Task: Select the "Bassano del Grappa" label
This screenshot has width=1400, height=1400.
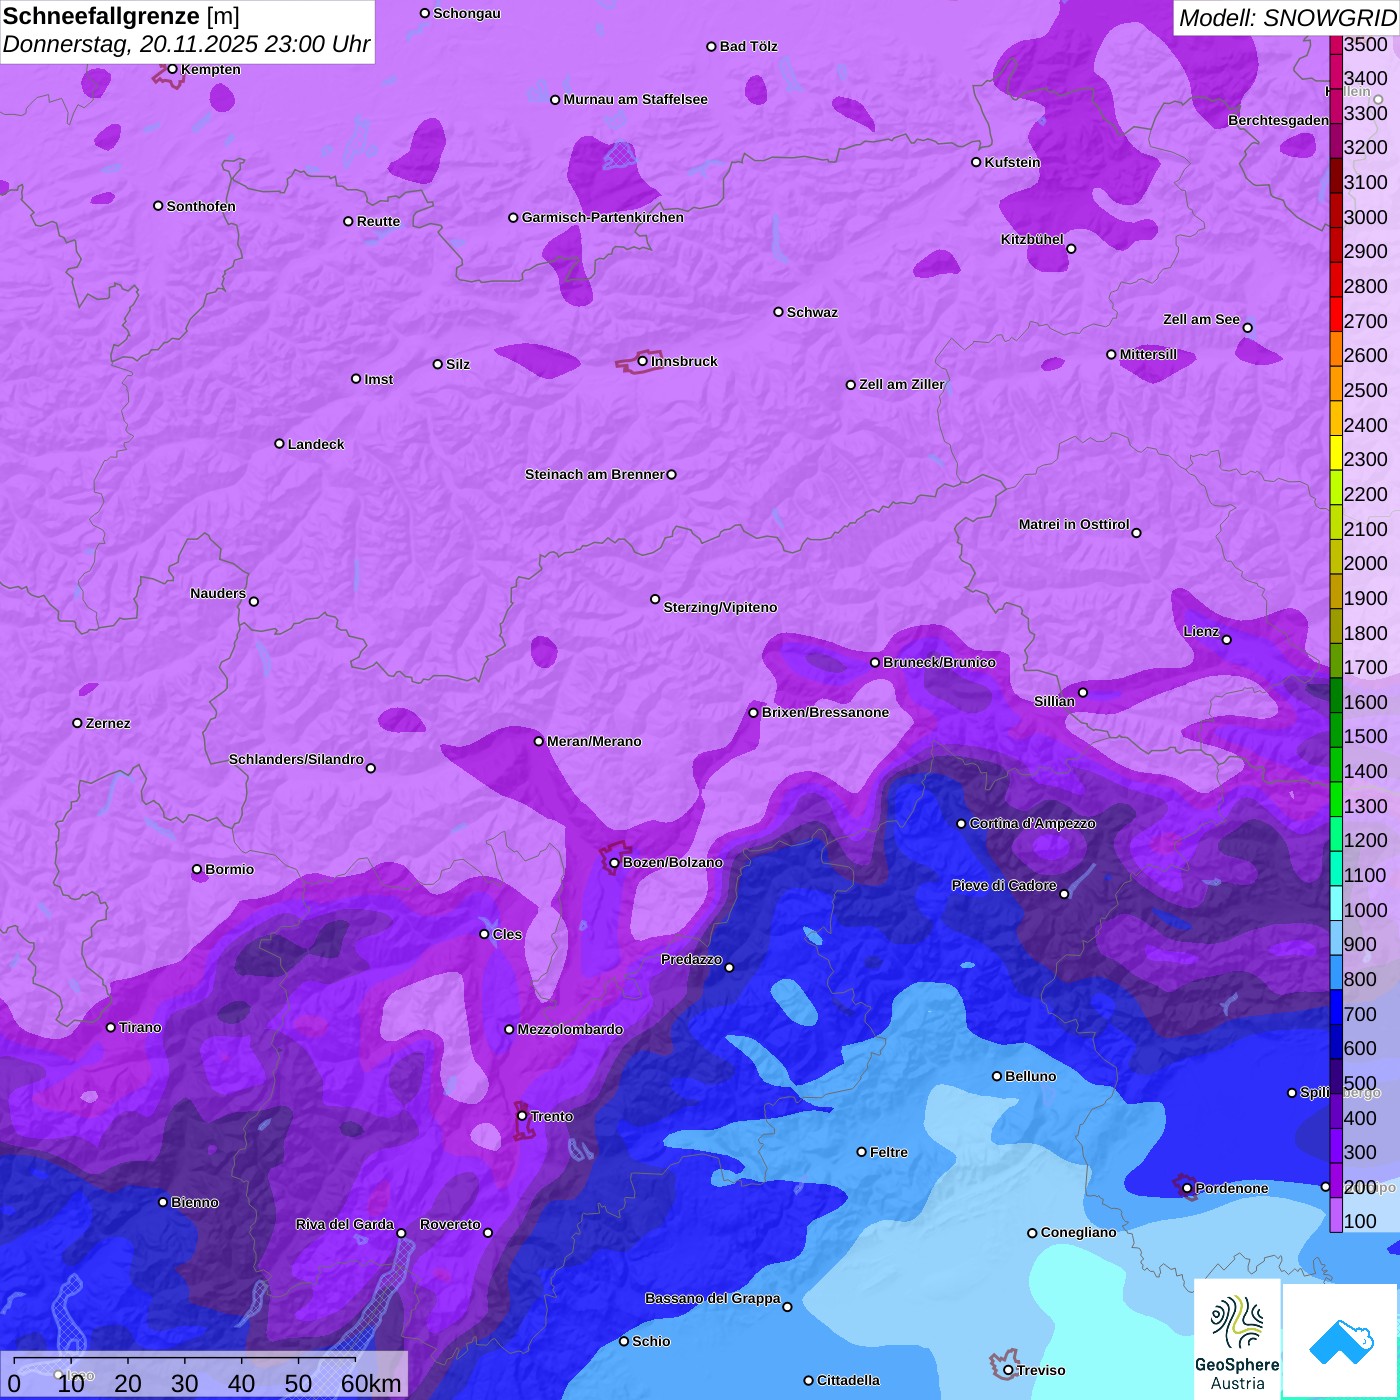Action: tap(713, 1298)
